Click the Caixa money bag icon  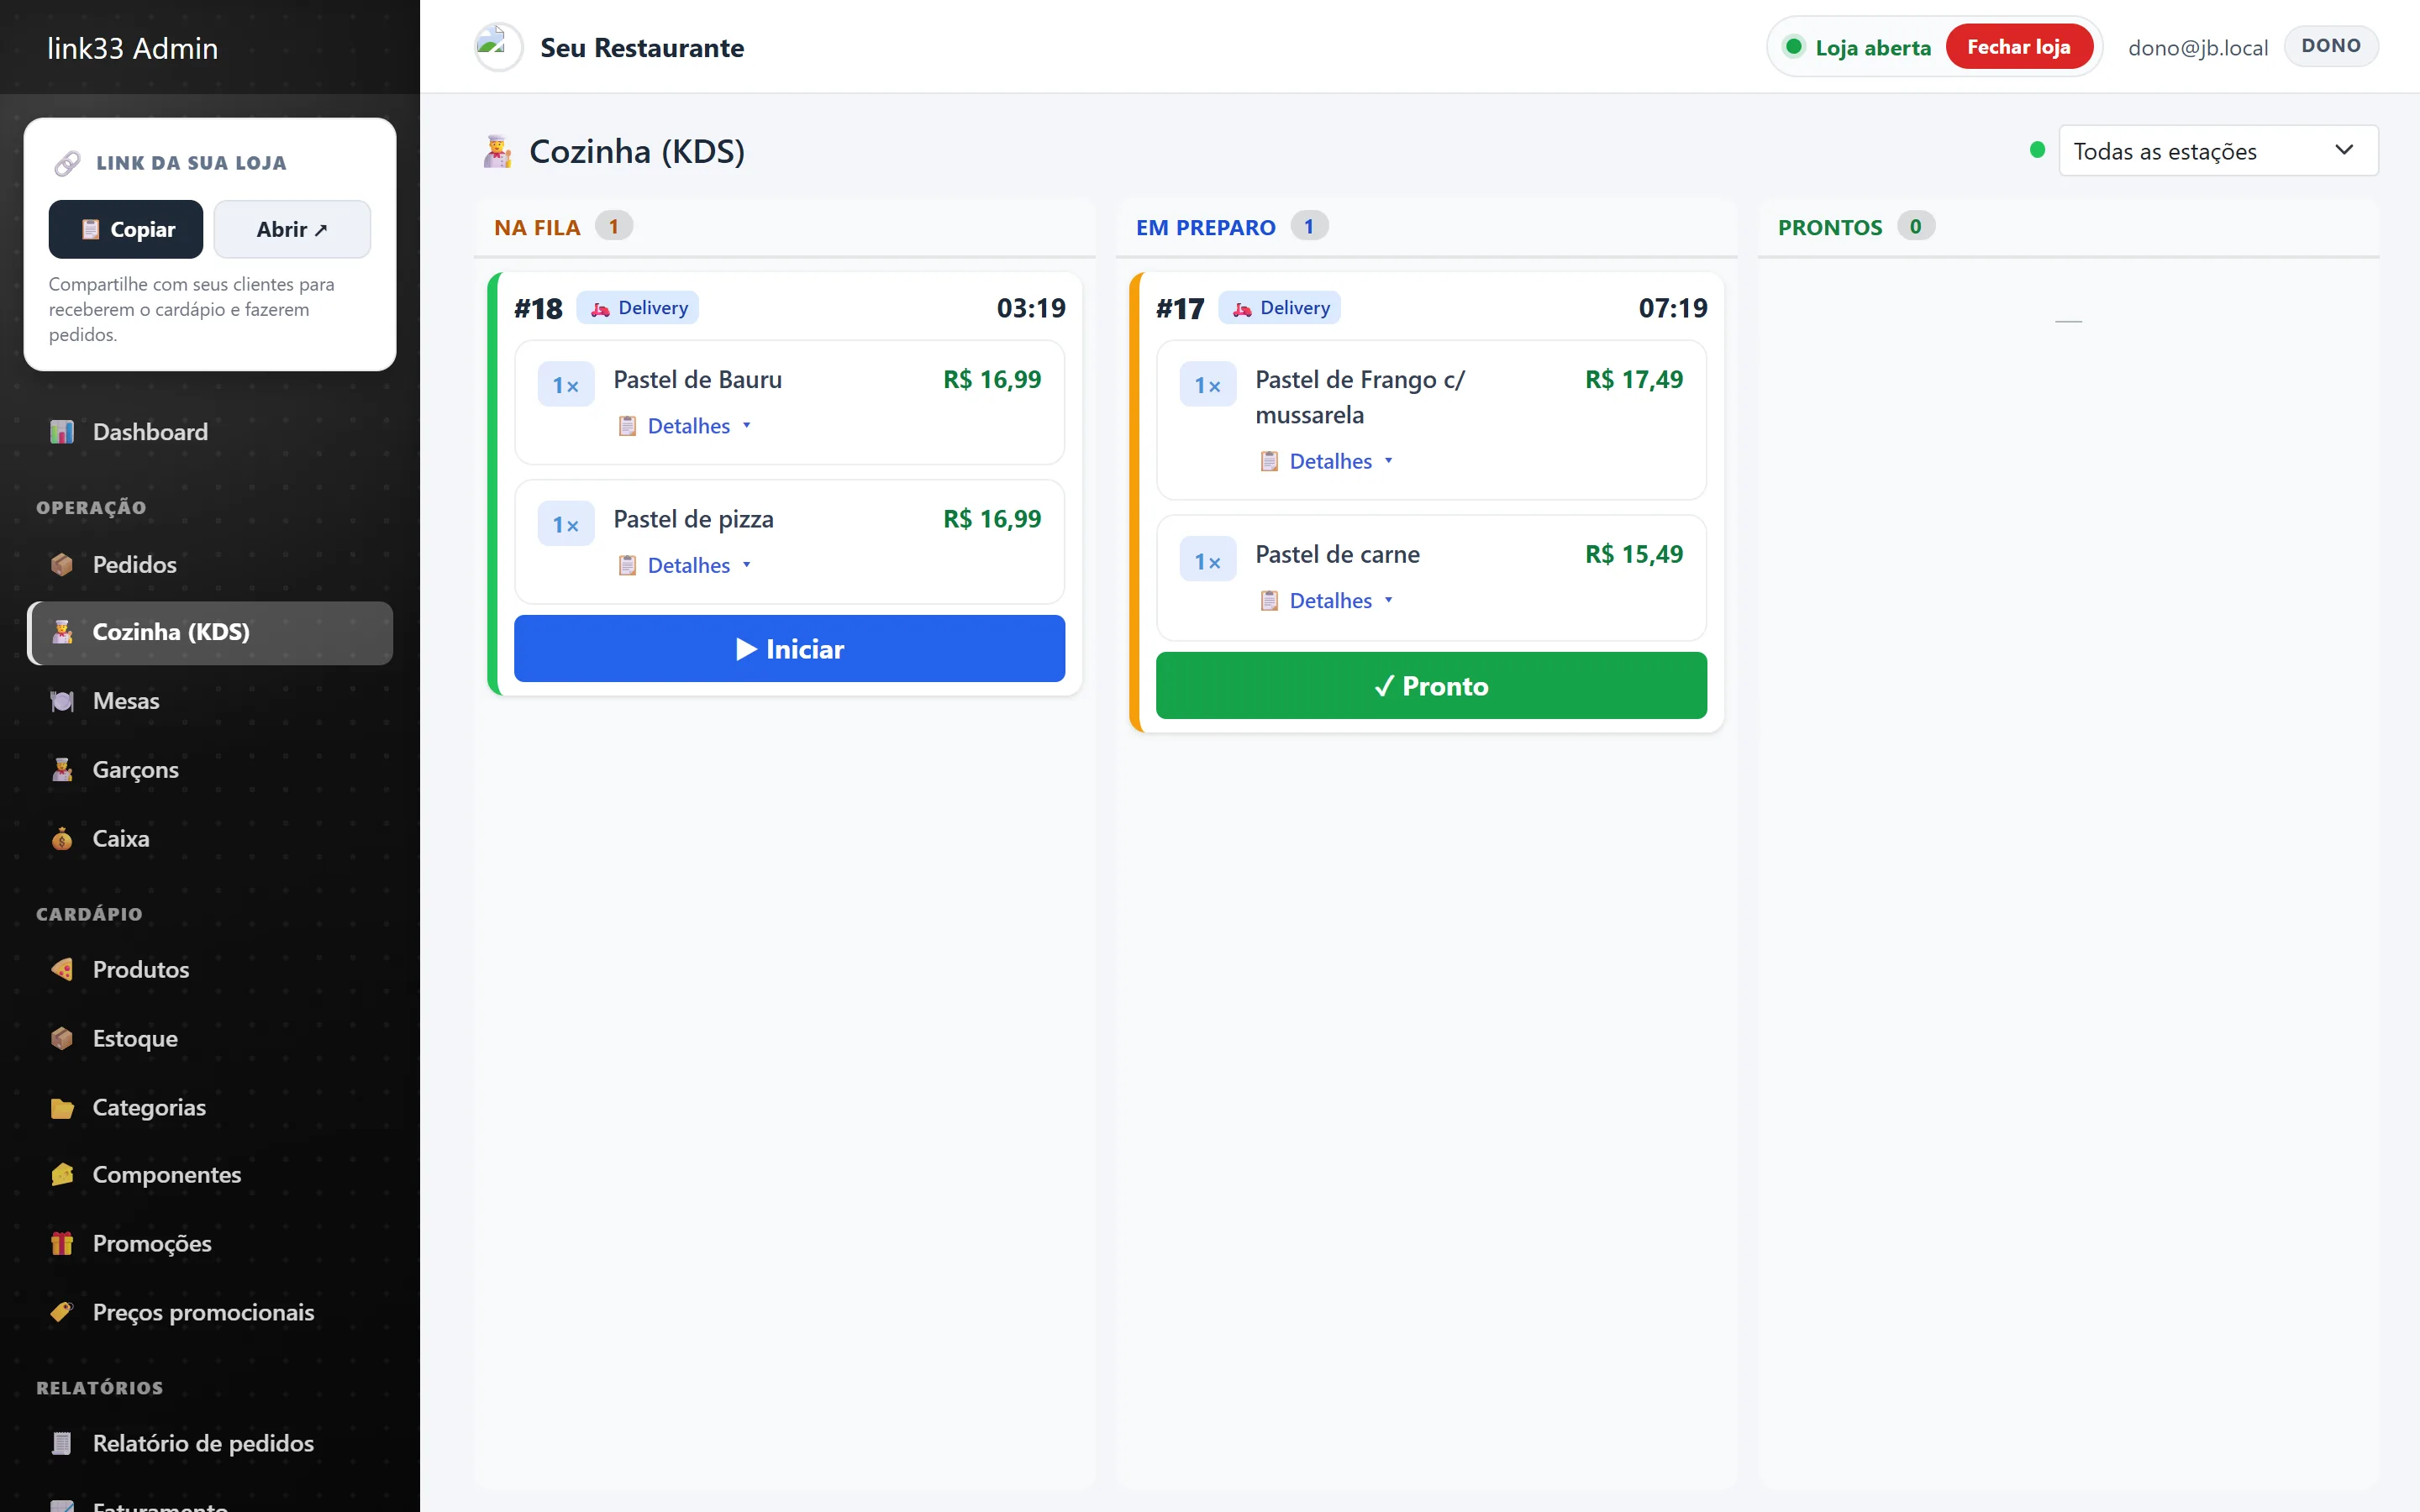(x=62, y=839)
